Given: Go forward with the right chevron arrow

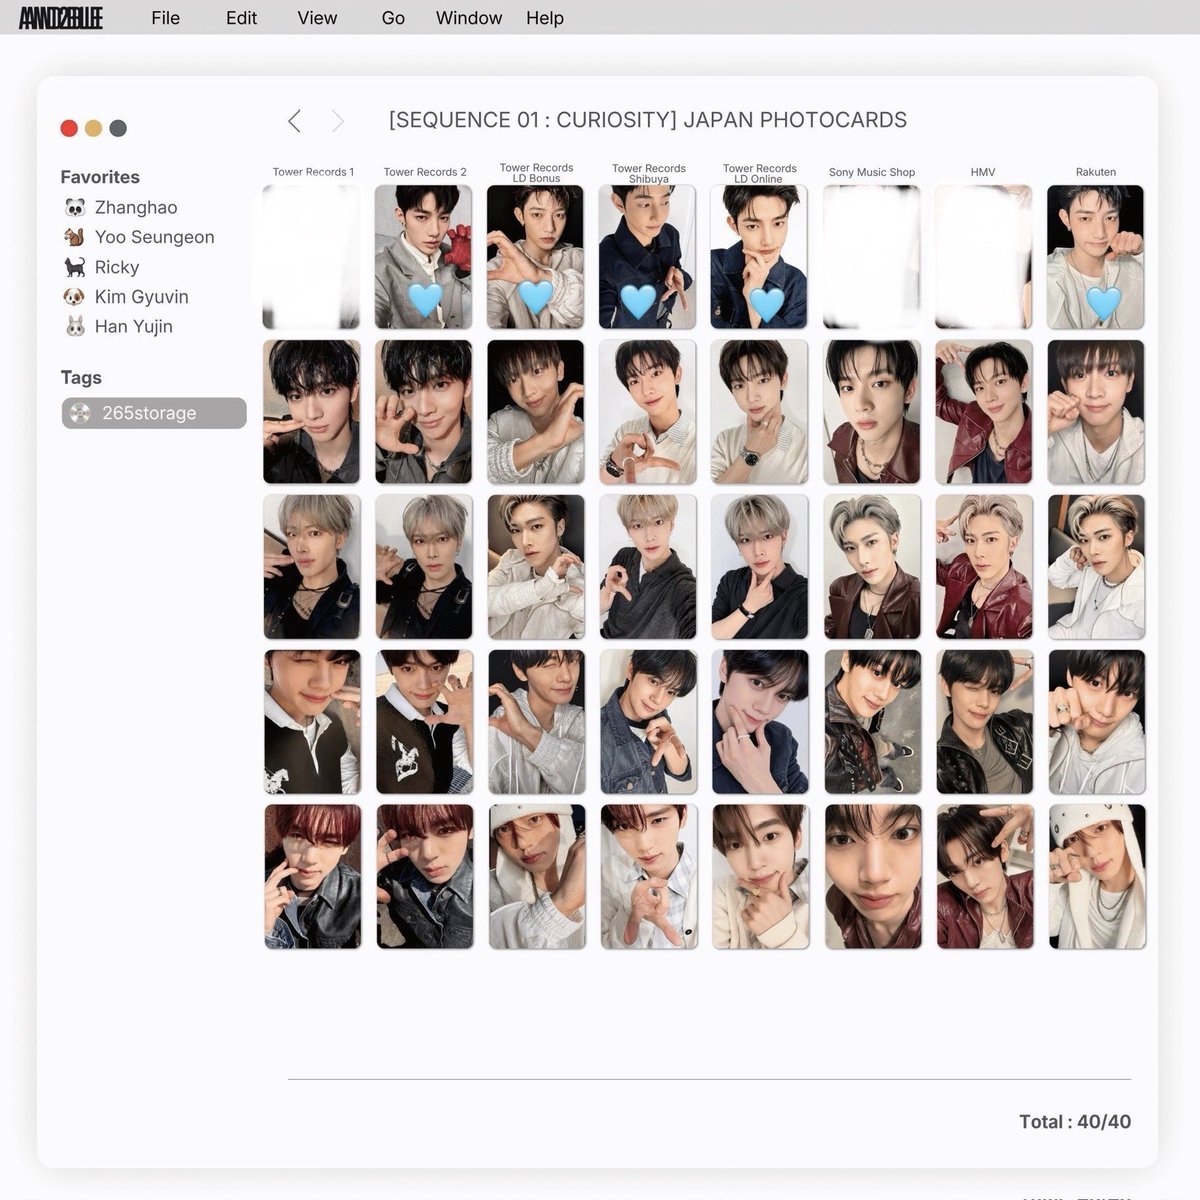Looking at the screenshot, I should click(x=338, y=121).
